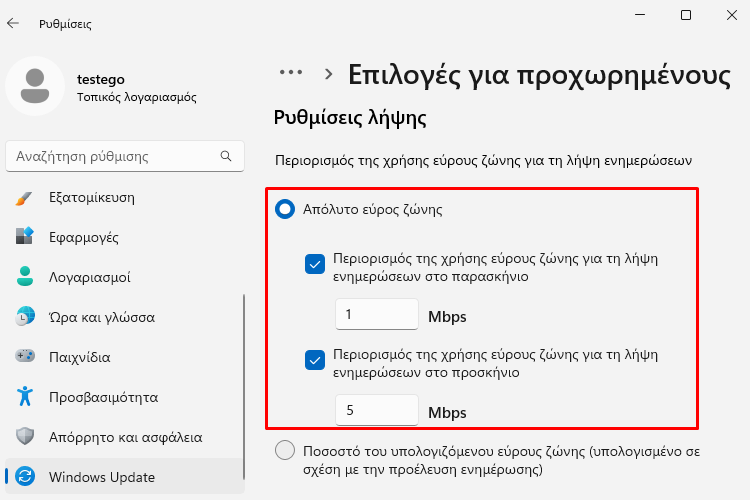Viewport: 750px width, 500px height.
Task: Click the foreground Mbps field showing 5
Action: click(377, 410)
